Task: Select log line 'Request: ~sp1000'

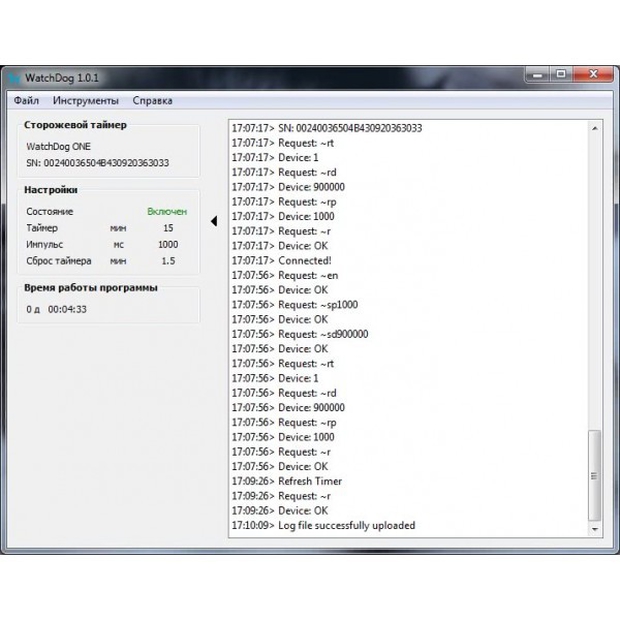Action: tap(295, 305)
